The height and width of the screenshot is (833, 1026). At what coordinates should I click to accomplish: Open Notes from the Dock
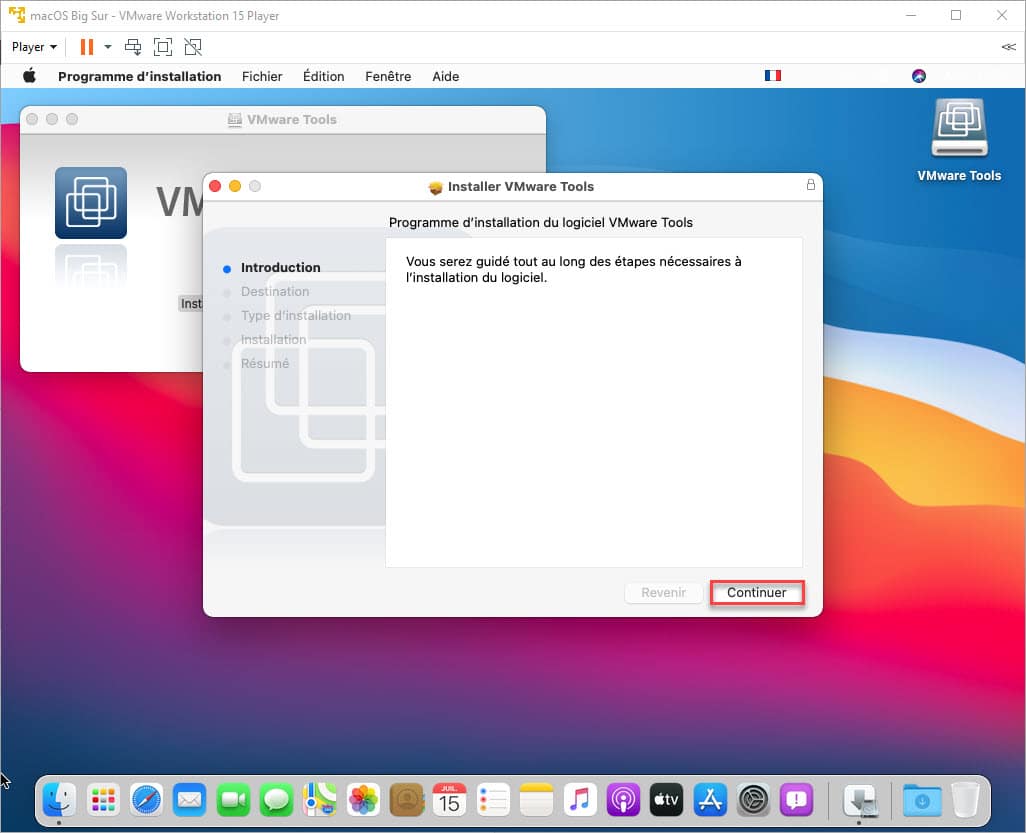tap(536, 800)
